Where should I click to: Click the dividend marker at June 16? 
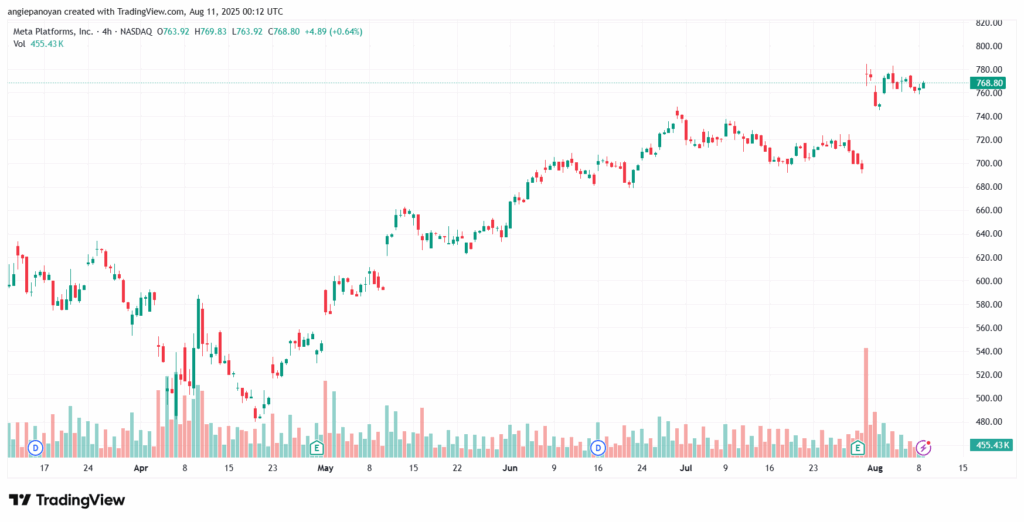coord(598,446)
